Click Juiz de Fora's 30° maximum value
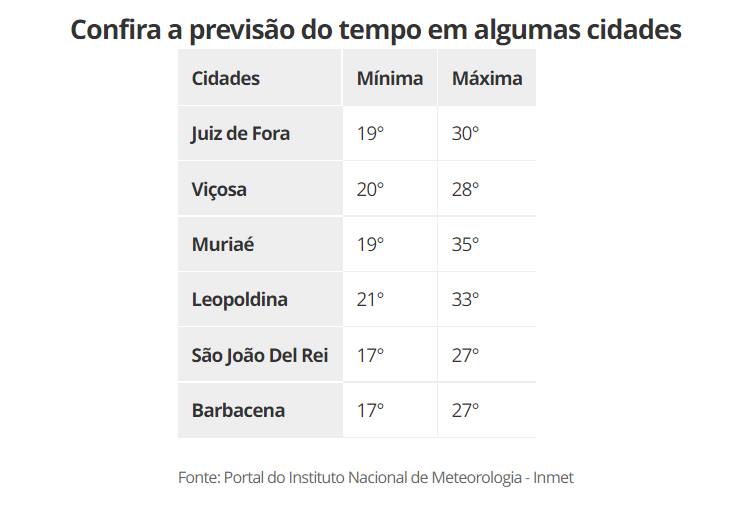Image resolution: width=755 pixels, height=515 pixels. pos(465,133)
